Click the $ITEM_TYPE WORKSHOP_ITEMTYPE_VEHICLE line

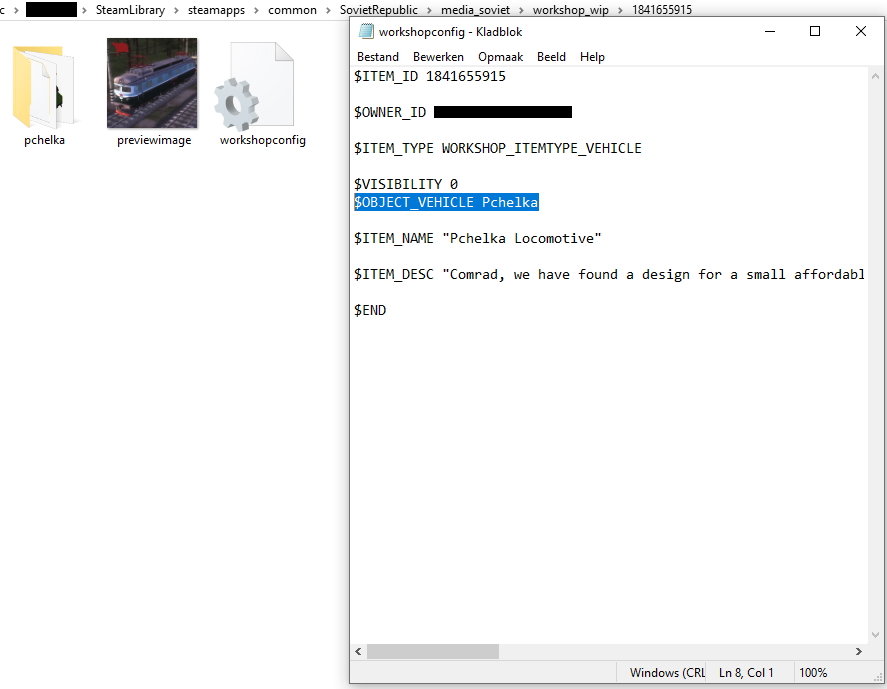click(x=498, y=148)
